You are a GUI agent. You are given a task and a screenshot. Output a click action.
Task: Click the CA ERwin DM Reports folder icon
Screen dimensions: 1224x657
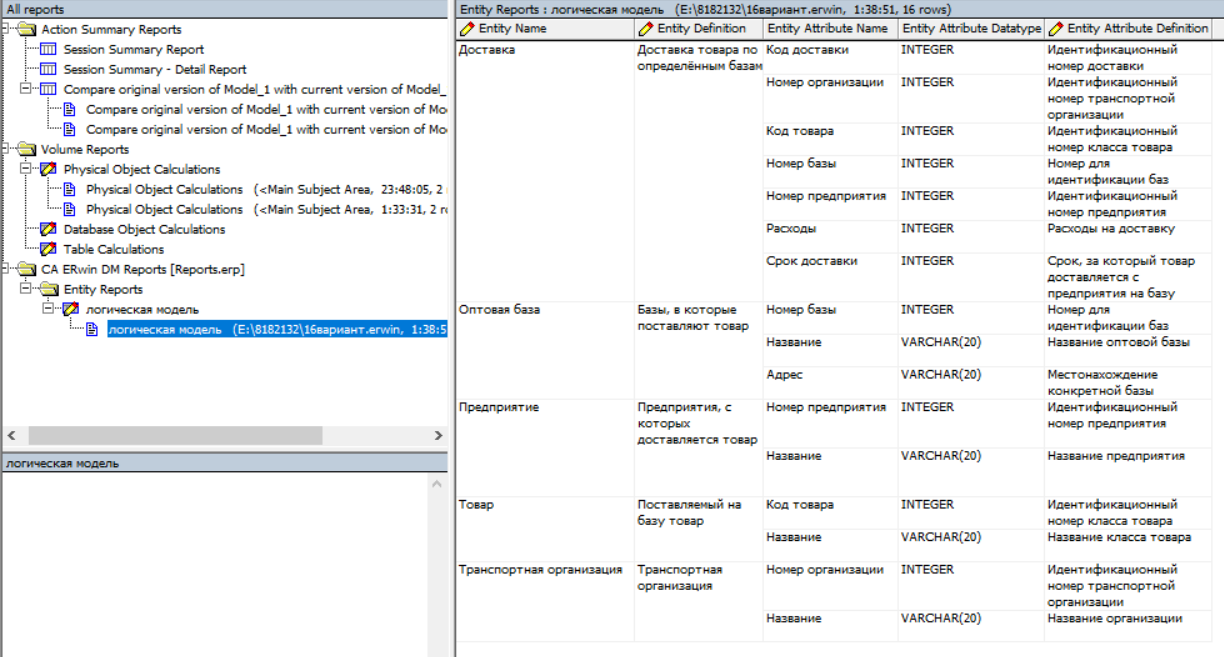point(26,269)
